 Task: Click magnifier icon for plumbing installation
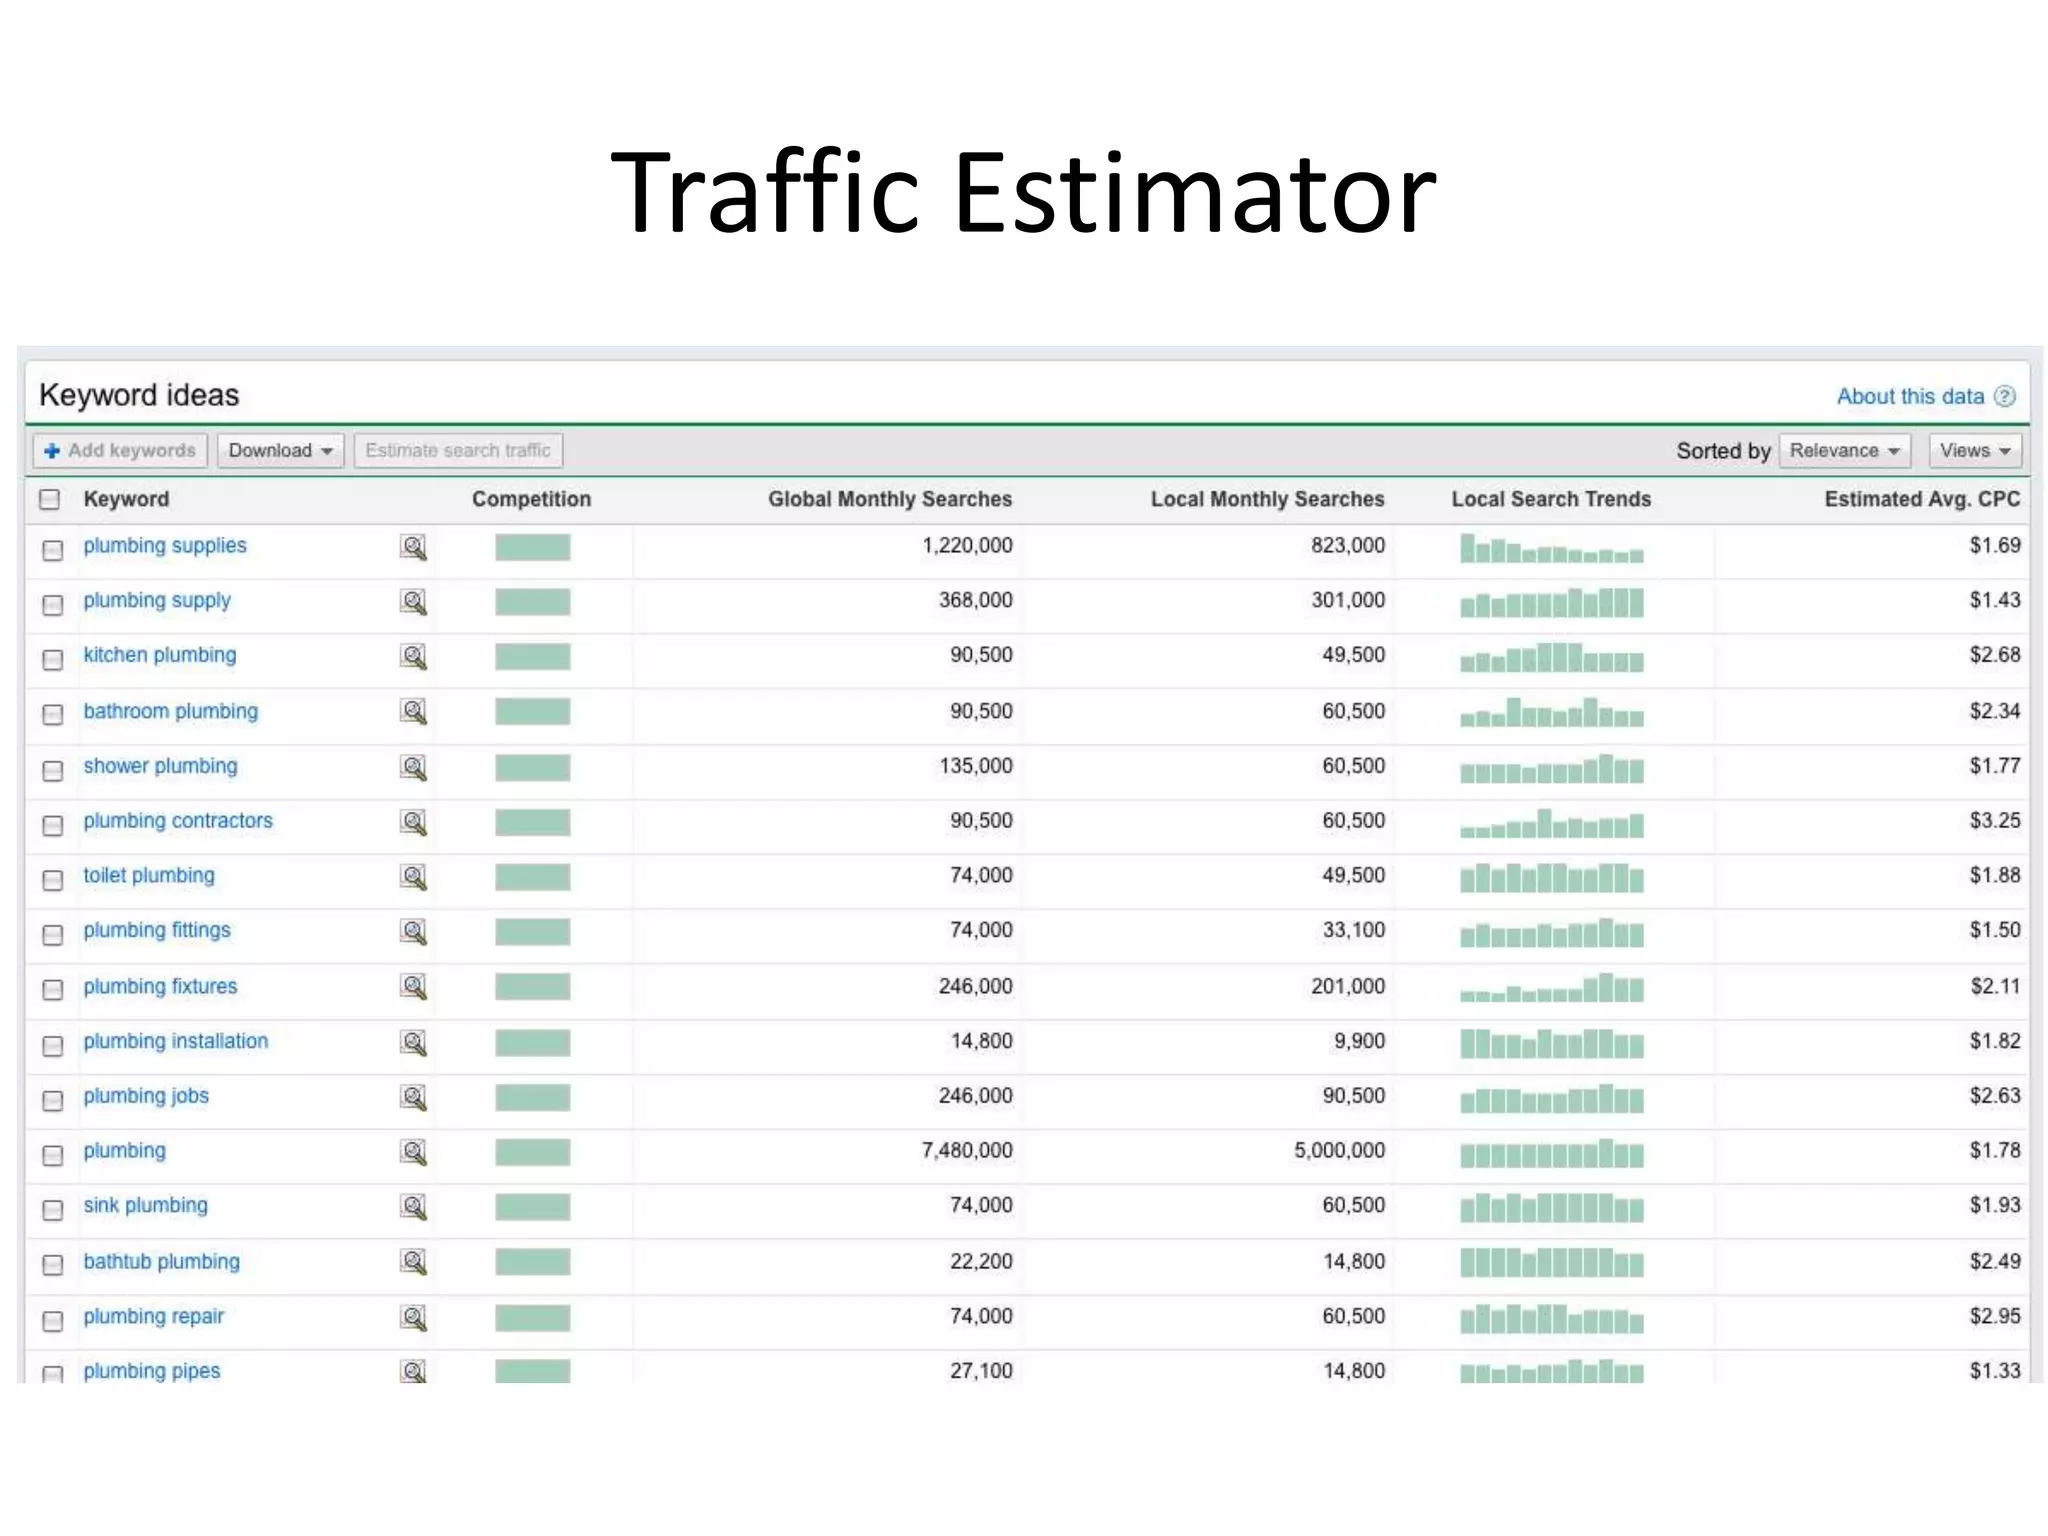click(413, 1043)
